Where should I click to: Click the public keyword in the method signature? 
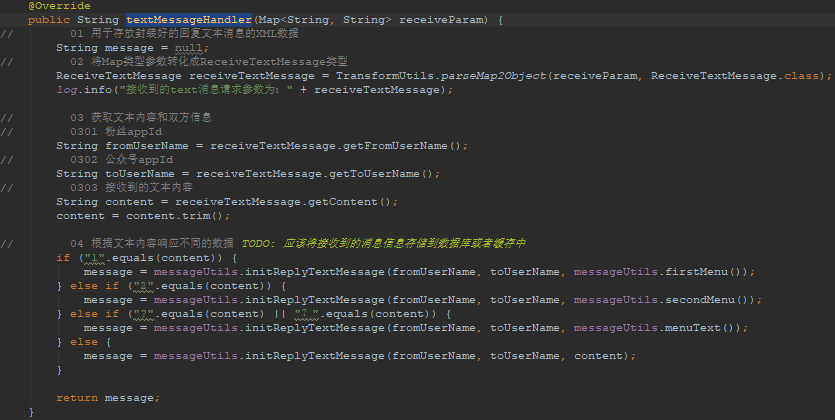pyautogui.click(x=49, y=20)
